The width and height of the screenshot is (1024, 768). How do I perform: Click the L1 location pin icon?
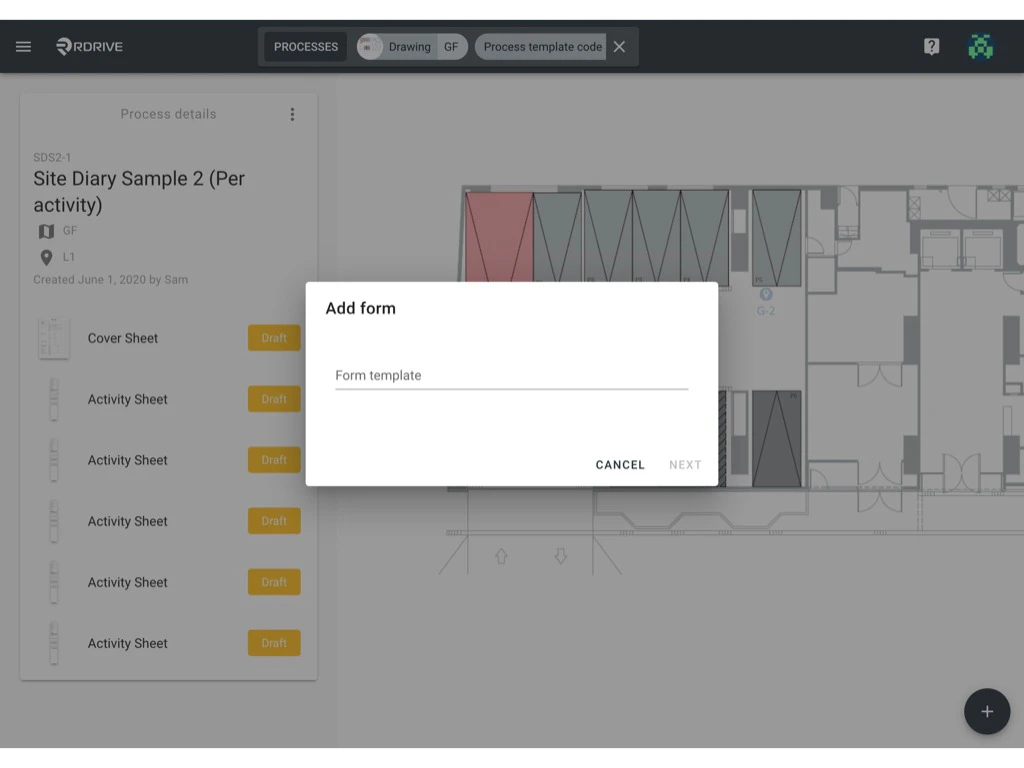click(45, 256)
